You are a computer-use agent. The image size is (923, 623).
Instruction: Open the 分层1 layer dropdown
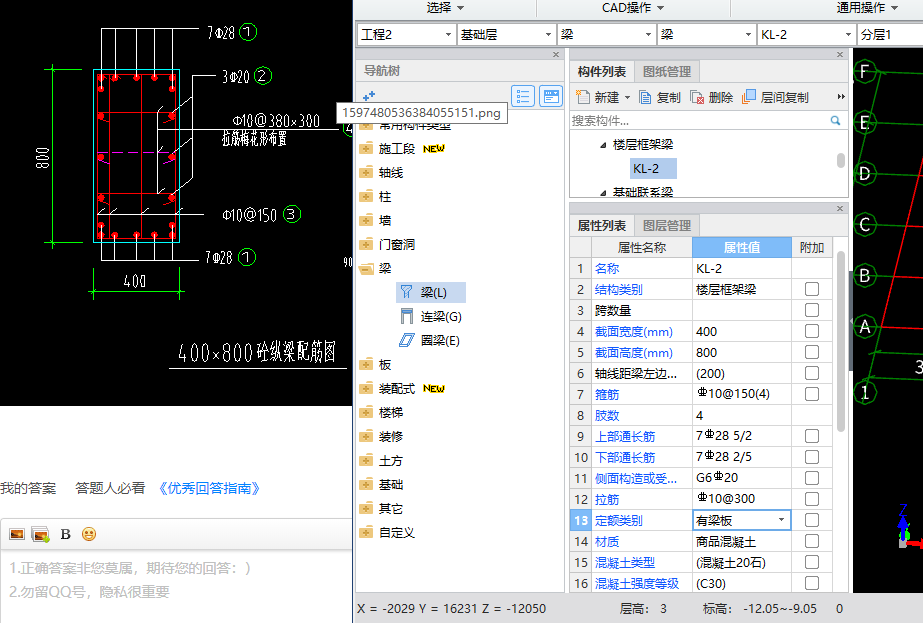[890, 34]
